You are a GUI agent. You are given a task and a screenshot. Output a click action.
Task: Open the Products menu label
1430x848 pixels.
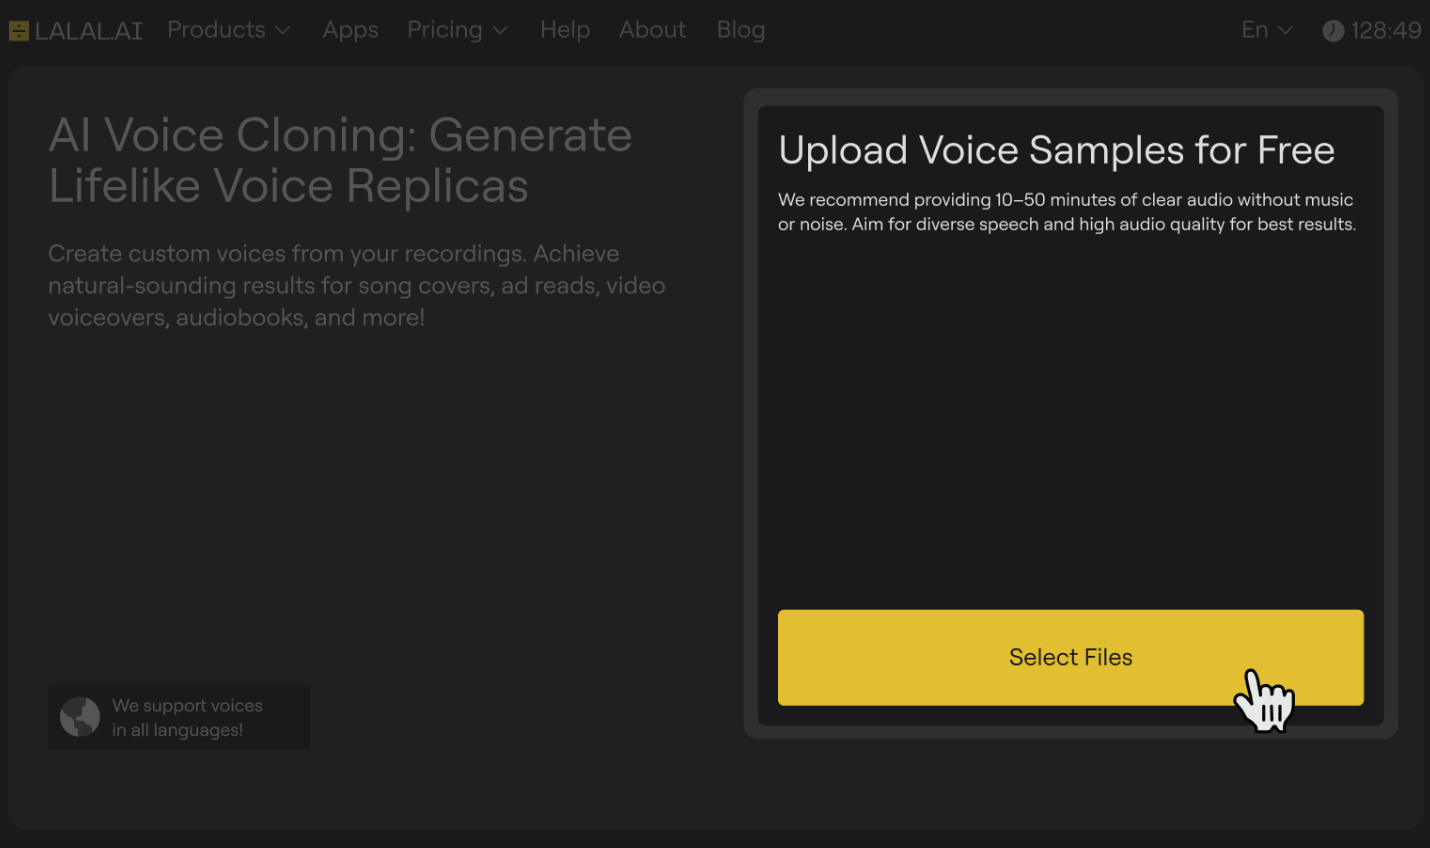click(x=216, y=30)
